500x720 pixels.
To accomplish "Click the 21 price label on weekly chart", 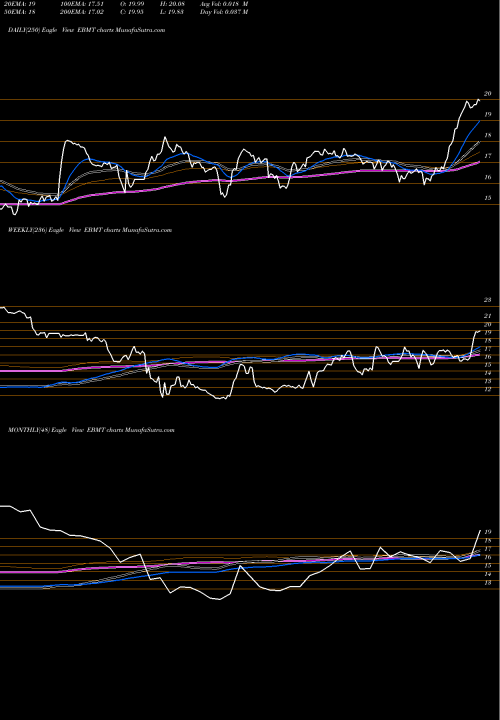I will tap(488, 316).
